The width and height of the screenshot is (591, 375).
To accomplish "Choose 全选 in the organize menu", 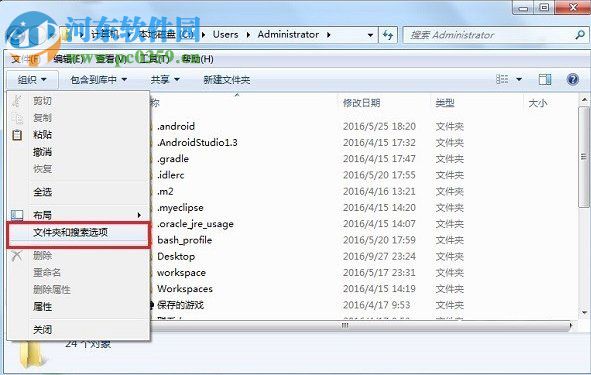I will click(x=42, y=192).
